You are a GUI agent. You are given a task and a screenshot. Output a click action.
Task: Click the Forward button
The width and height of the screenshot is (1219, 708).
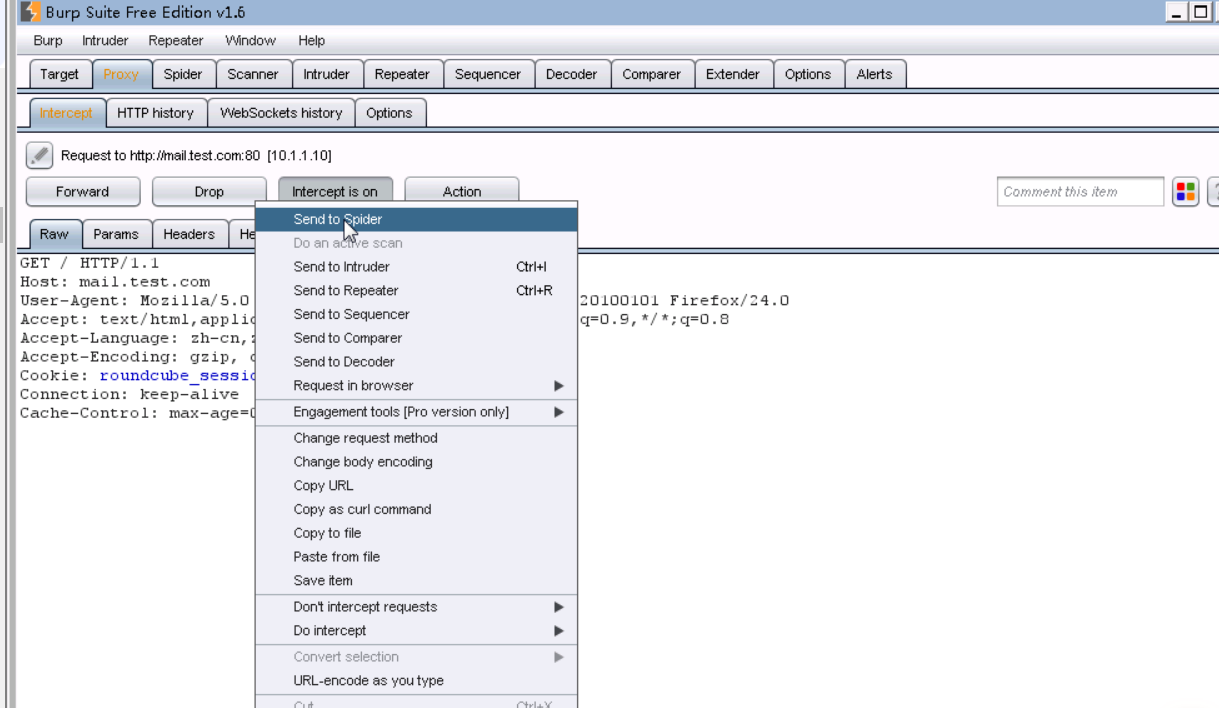83,192
